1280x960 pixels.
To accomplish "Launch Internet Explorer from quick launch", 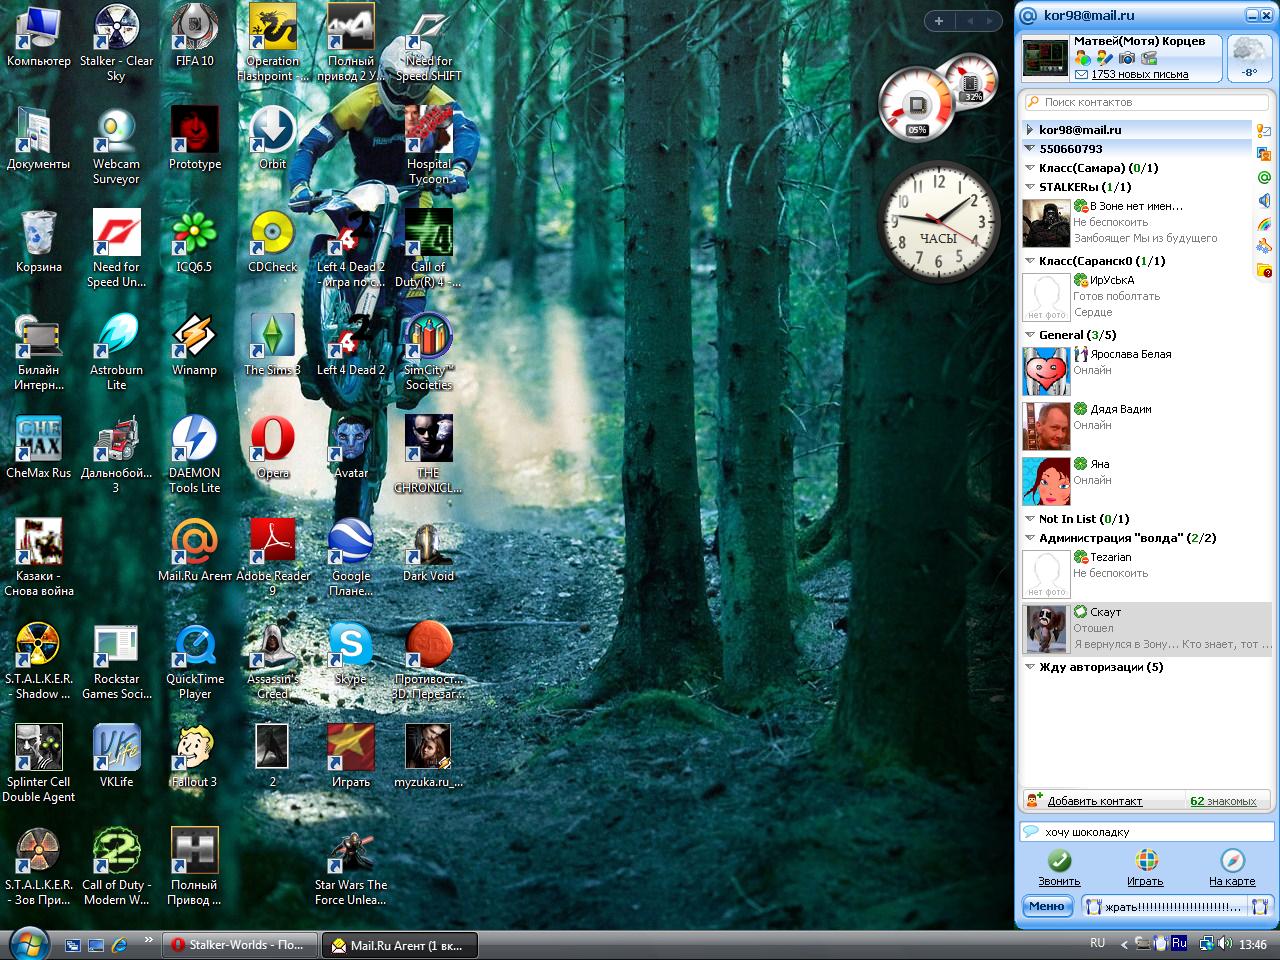I will click(119, 943).
